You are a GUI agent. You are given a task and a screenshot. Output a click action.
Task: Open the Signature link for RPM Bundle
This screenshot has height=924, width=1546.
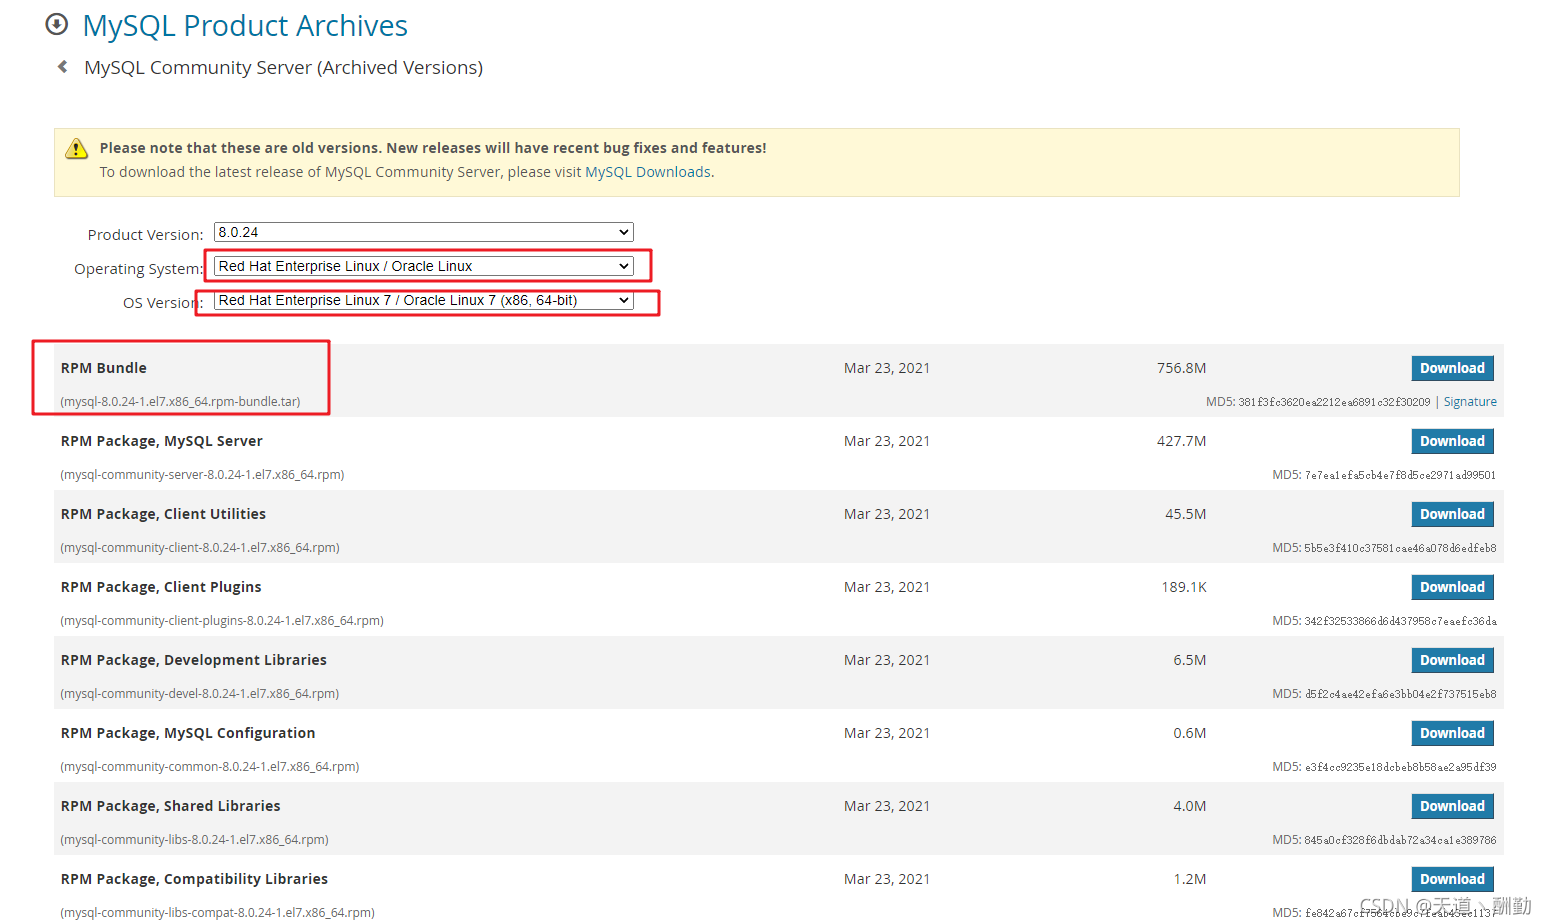tap(1470, 402)
